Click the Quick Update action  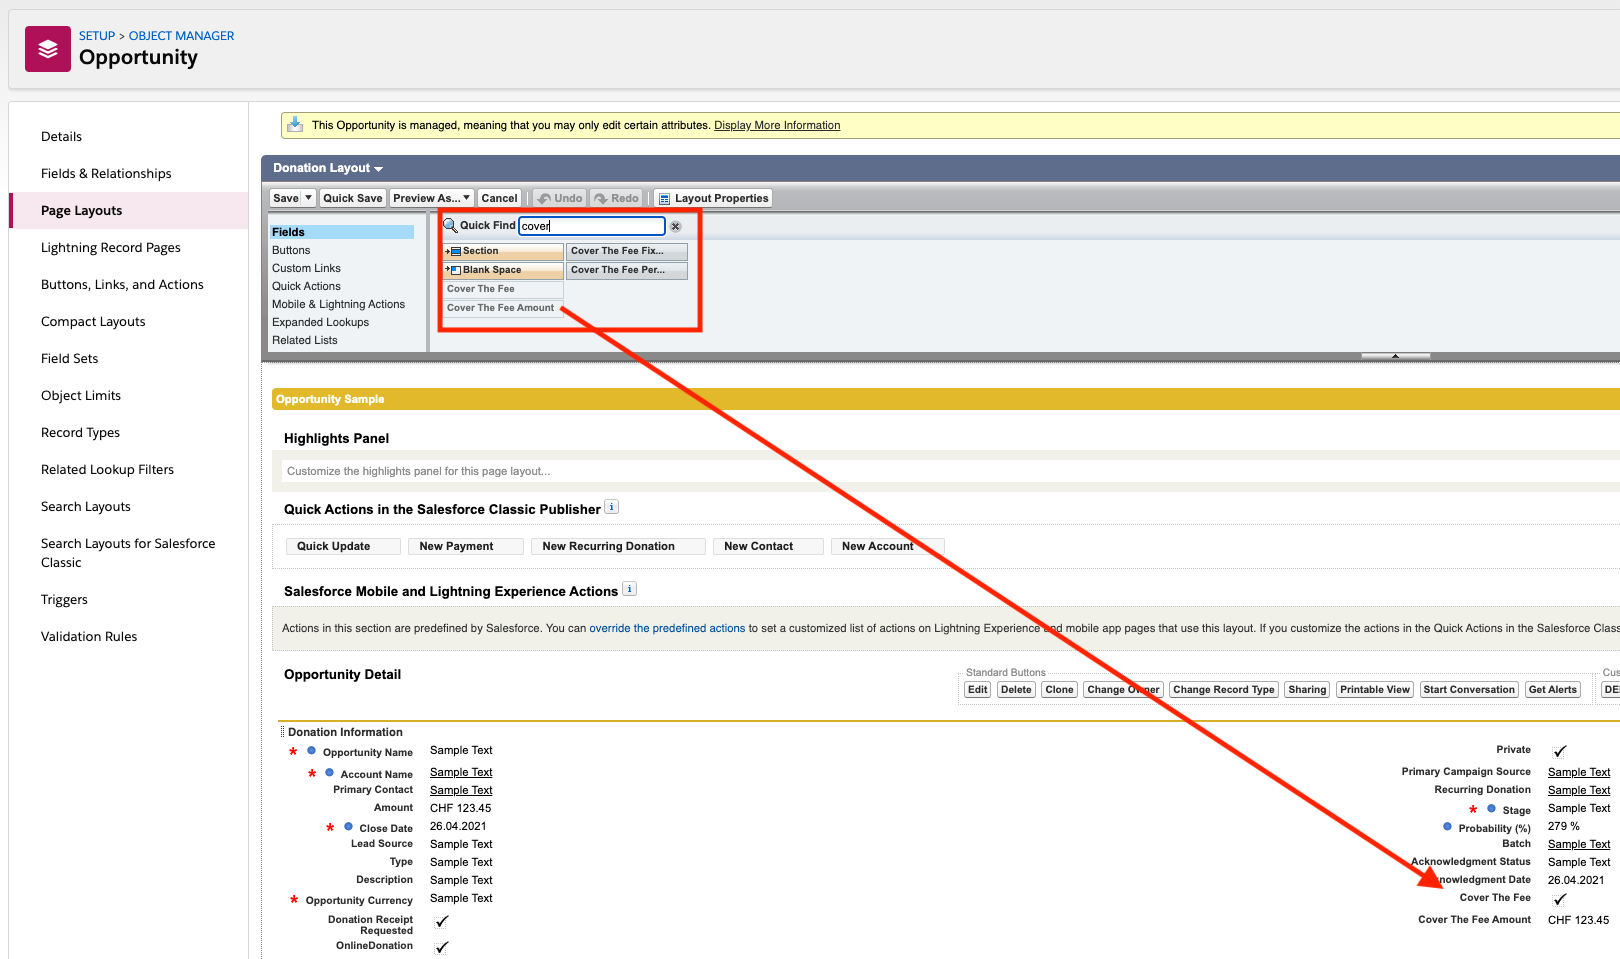(x=343, y=546)
